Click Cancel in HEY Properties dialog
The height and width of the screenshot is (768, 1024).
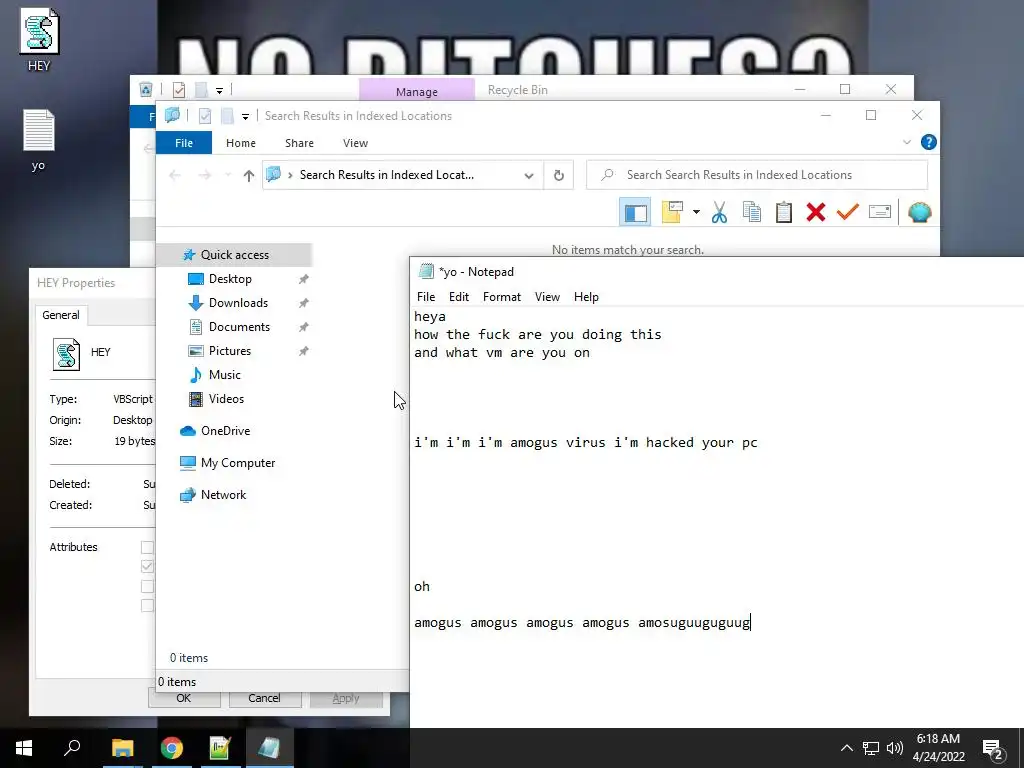[264, 698]
